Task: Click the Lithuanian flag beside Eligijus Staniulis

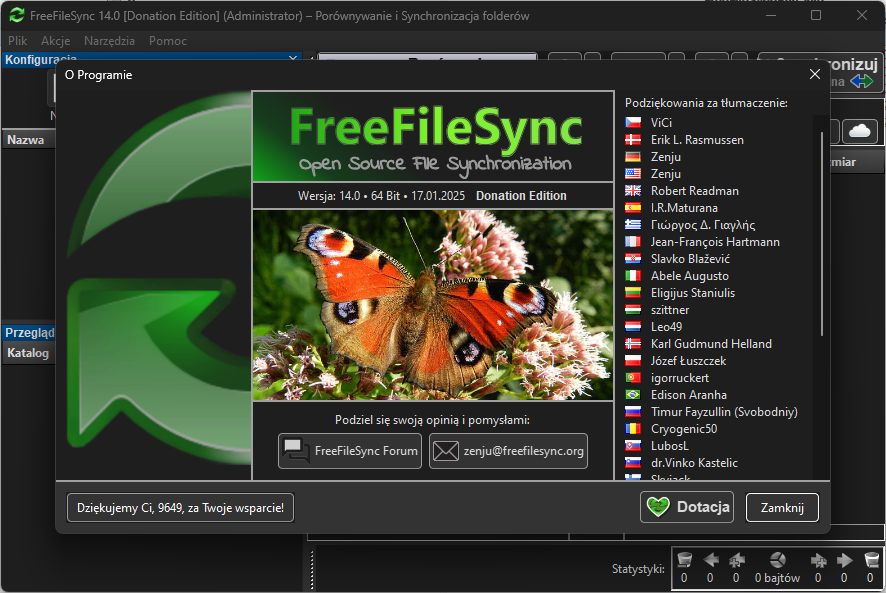Action: click(633, 292)
